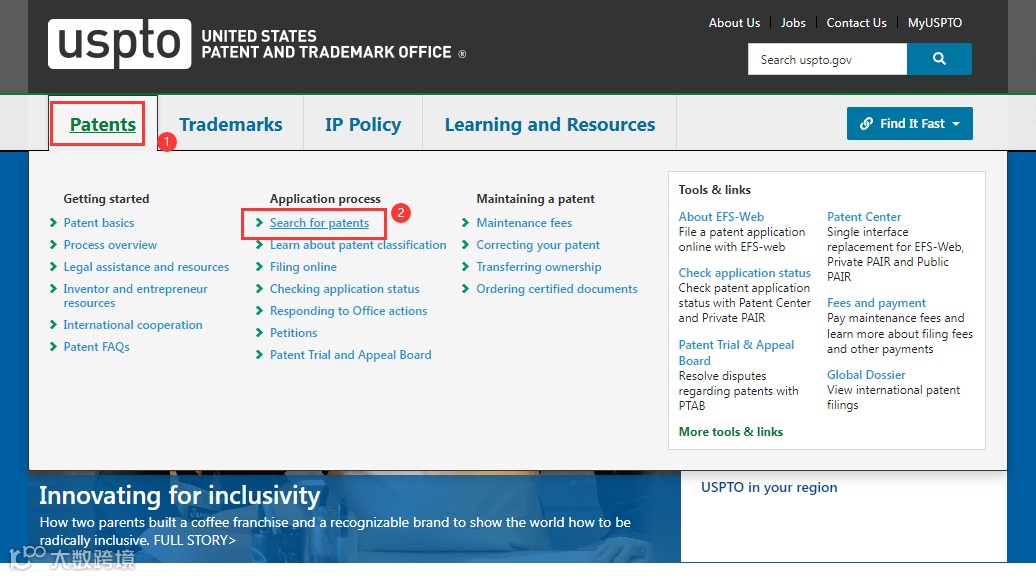Open Learn about patent classification link

coord(357,244)
